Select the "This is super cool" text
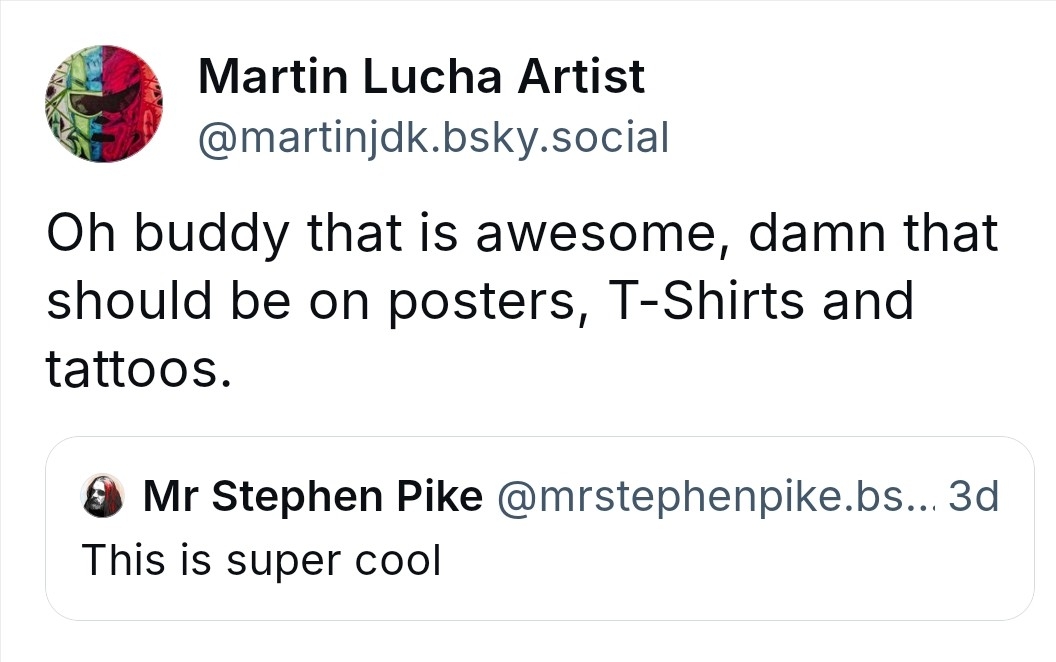This screenshot has width=1056, height=662. [261, 560]
